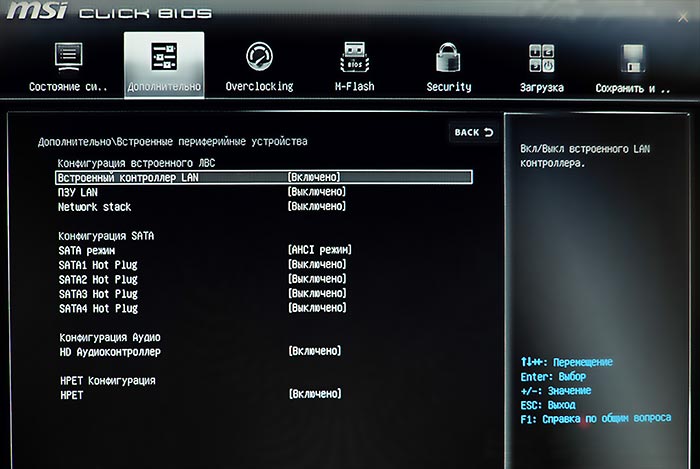Open the Состояние системы monitor icon

(x=68, y=57)
